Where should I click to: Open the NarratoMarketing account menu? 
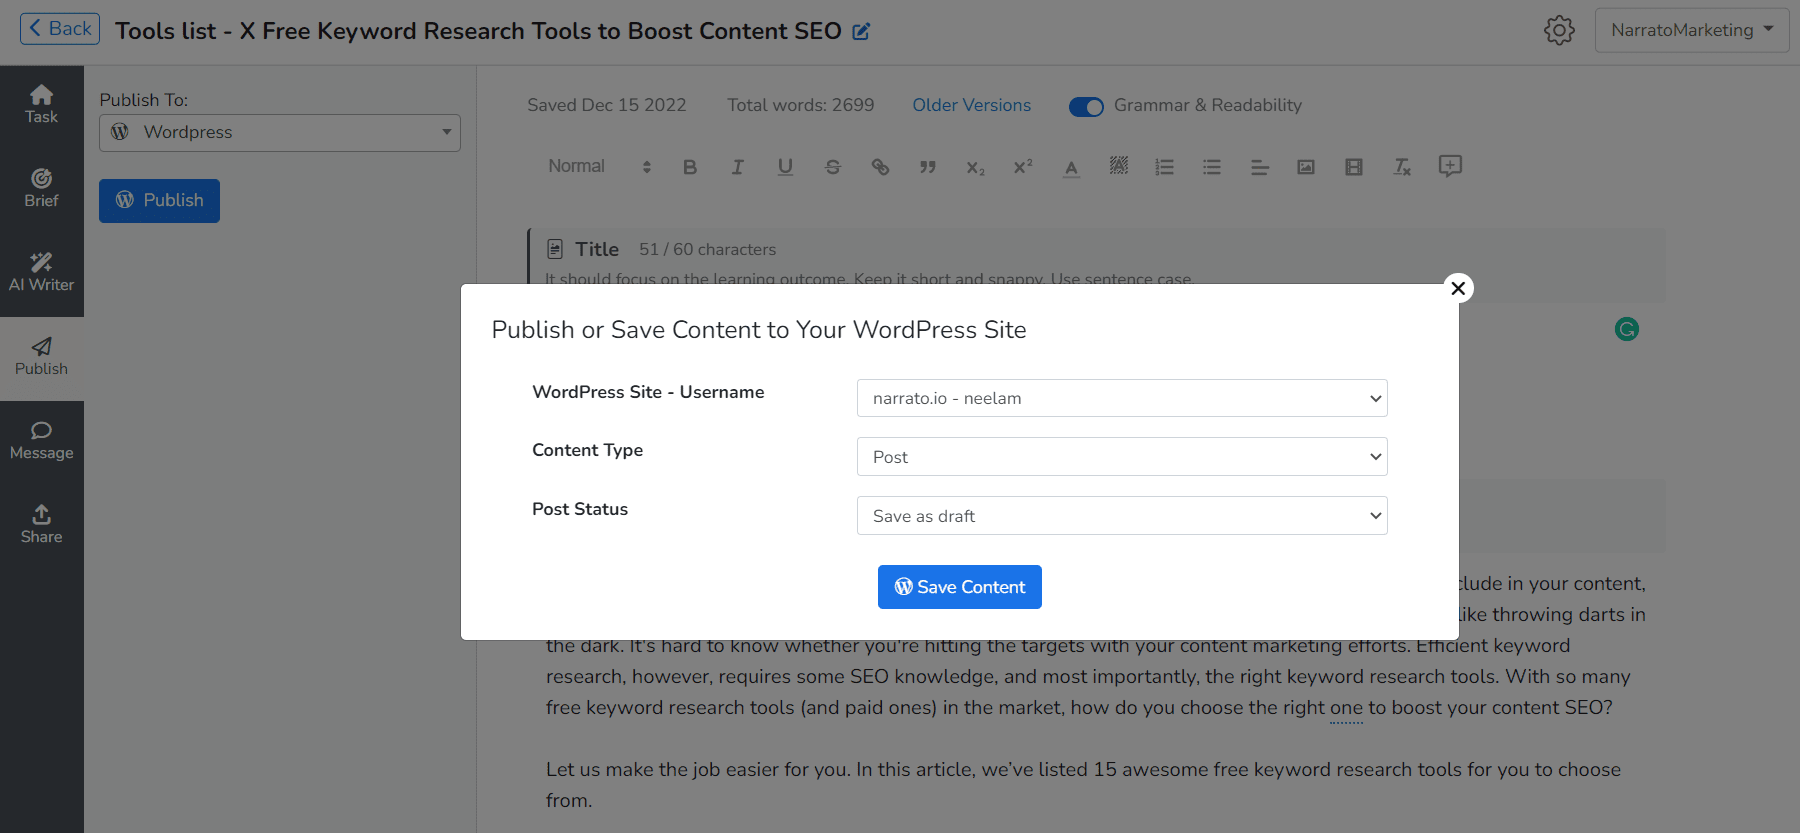point(1692,30)
